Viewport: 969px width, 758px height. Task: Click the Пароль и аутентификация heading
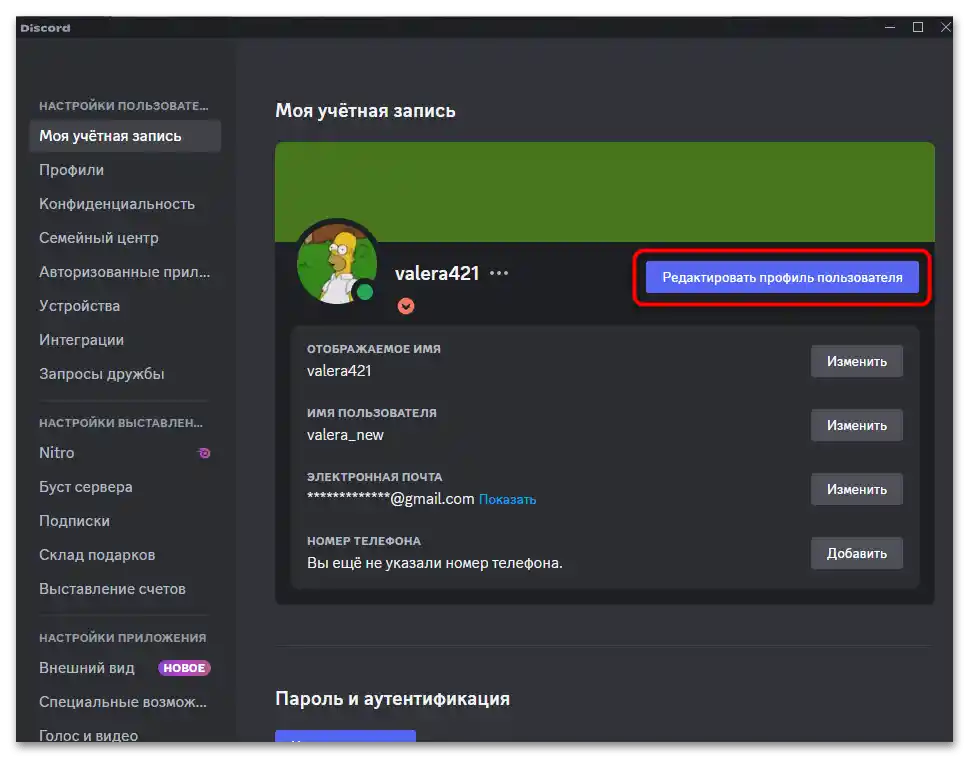[x=392, y=699]
